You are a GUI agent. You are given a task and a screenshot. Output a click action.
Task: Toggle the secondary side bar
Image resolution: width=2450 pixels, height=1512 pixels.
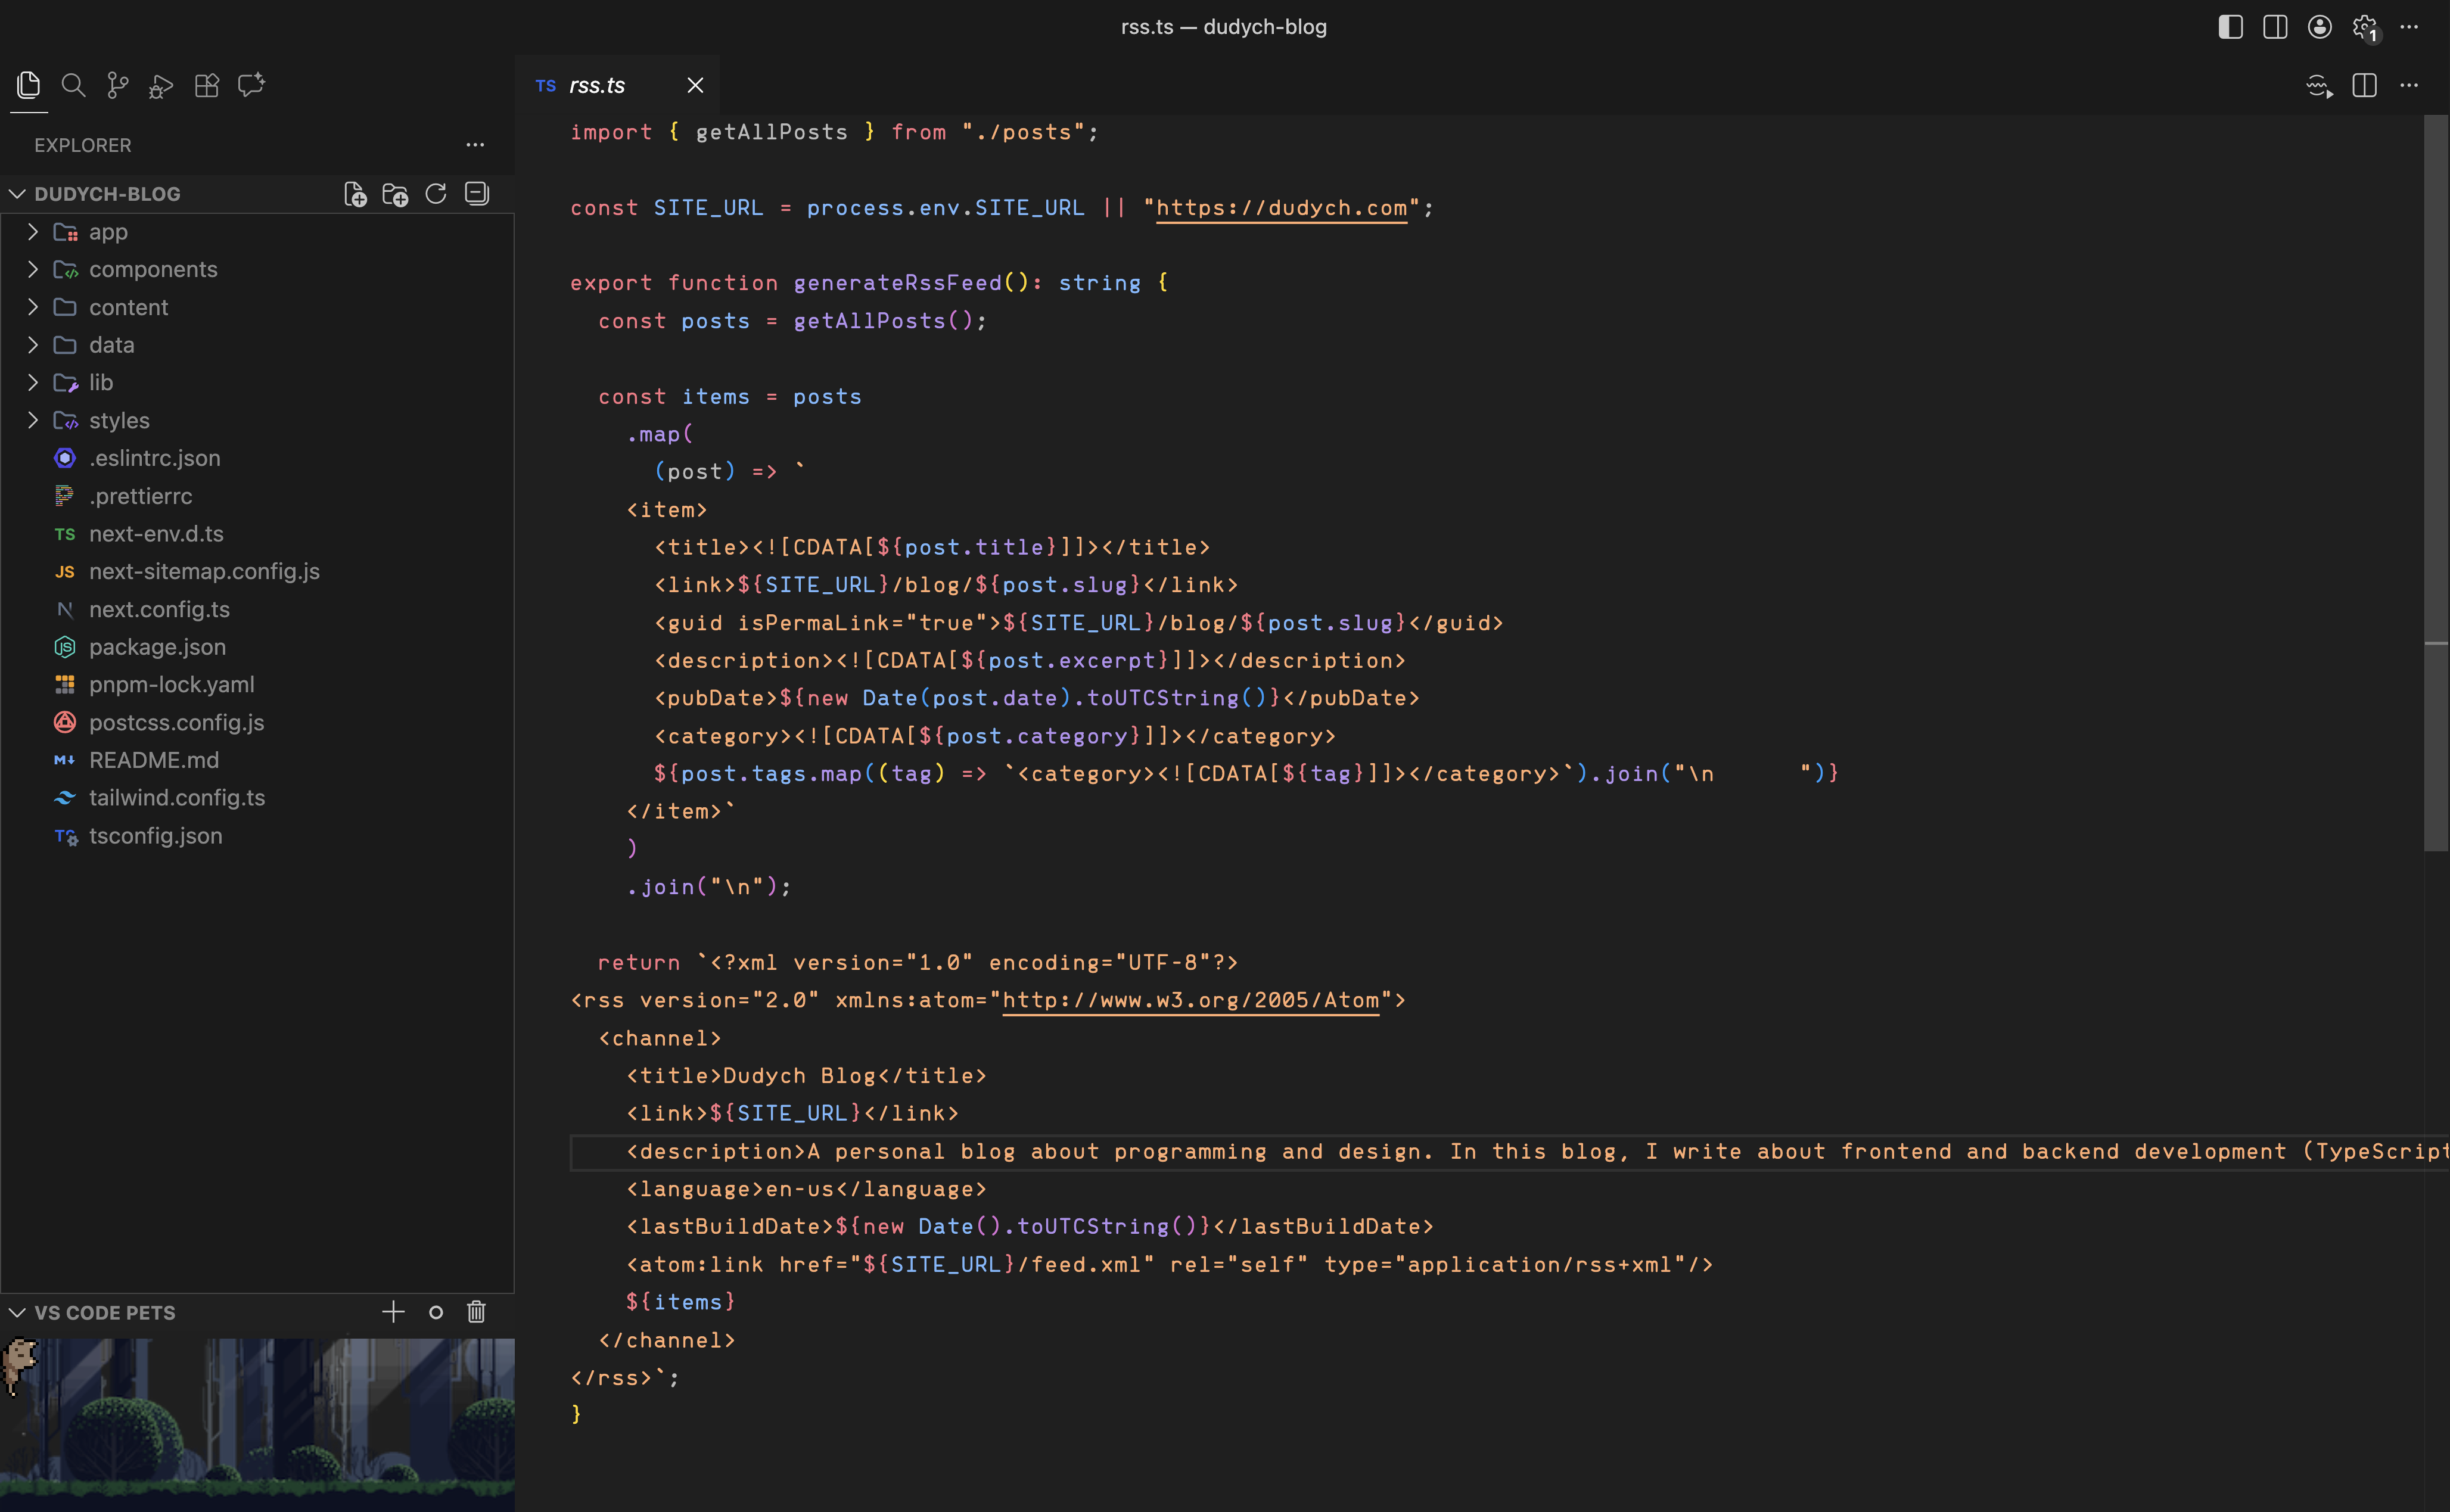click(x=2274, y=27)
